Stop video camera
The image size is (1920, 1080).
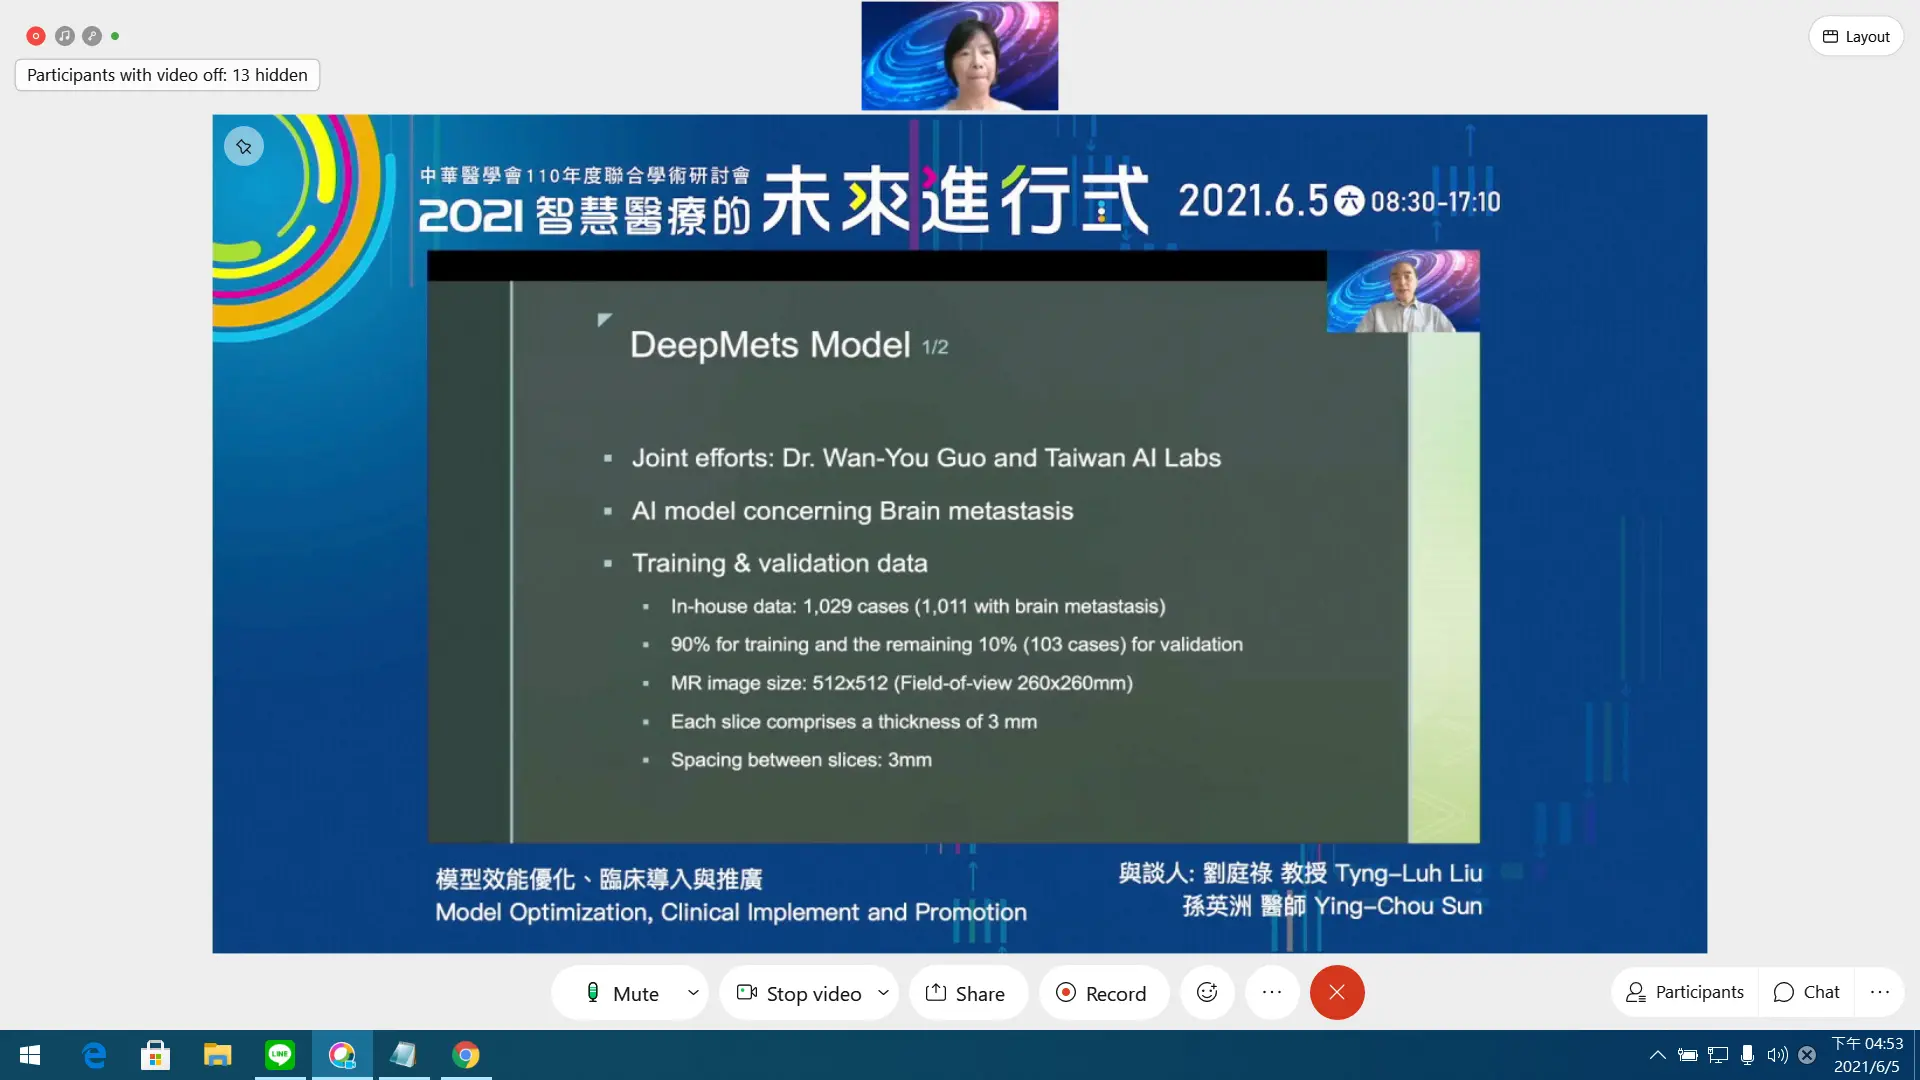[x=800, y=993]
